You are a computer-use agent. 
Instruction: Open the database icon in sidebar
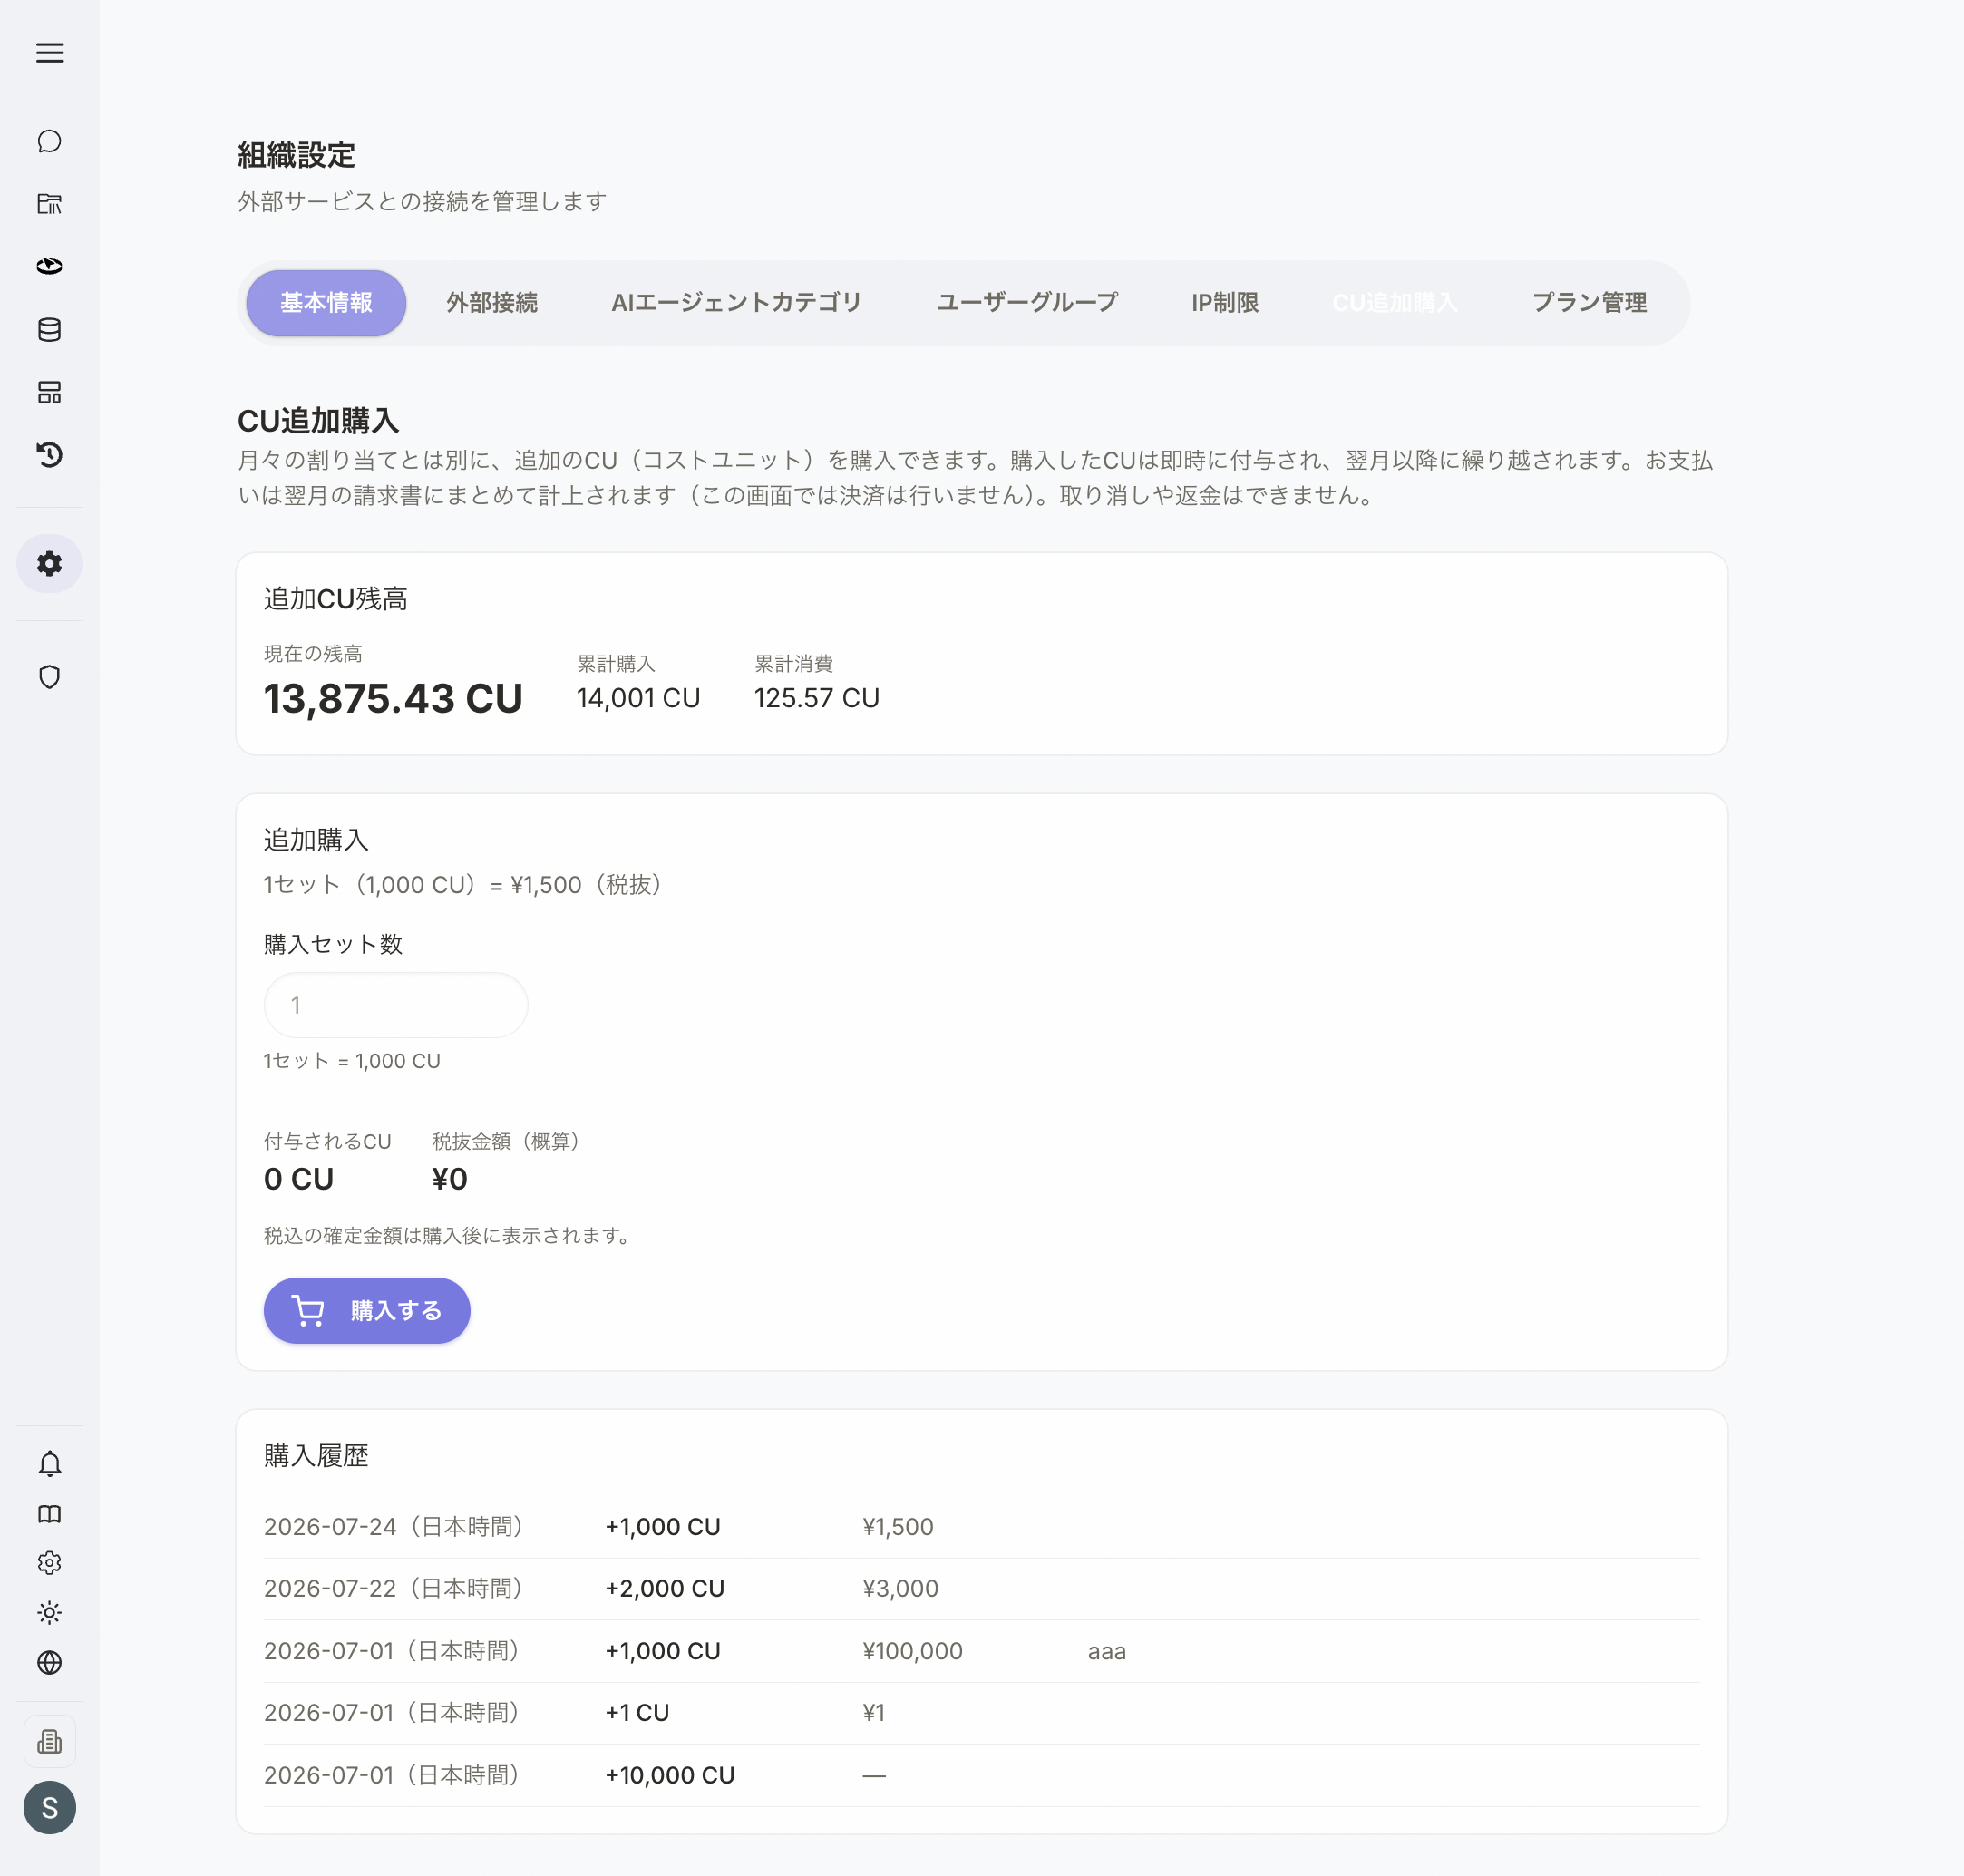click(x=49, y=329)
